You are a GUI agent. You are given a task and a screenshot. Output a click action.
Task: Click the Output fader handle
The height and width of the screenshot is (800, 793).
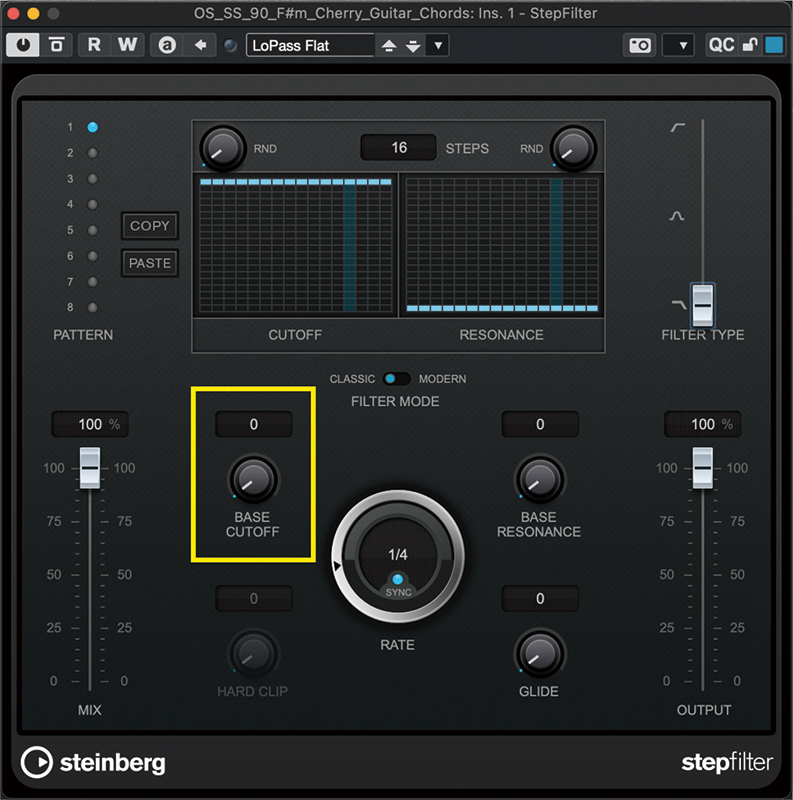pyautogui.click(x=703, y=467)
